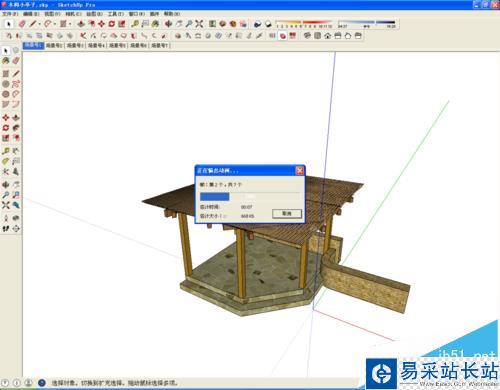
Task: Open the 窗口 (Window) menu
Action: click(x=137, y=14)
